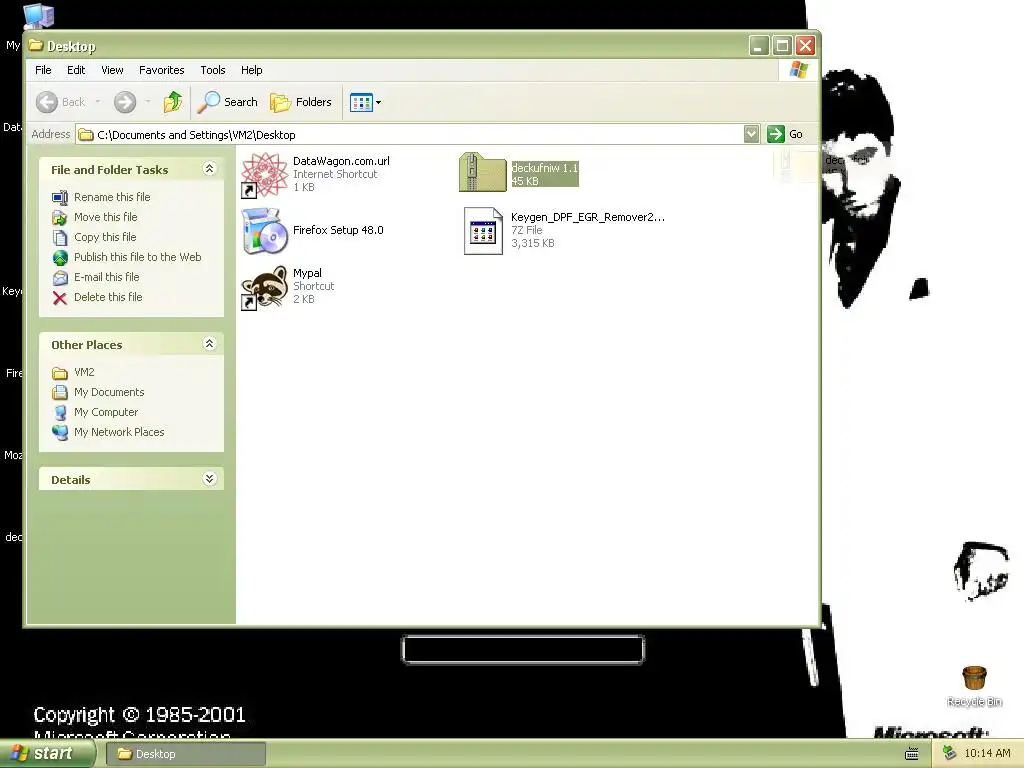Click Rename this file
This screenshot has height=768, width=1024.
pos(112,197)
